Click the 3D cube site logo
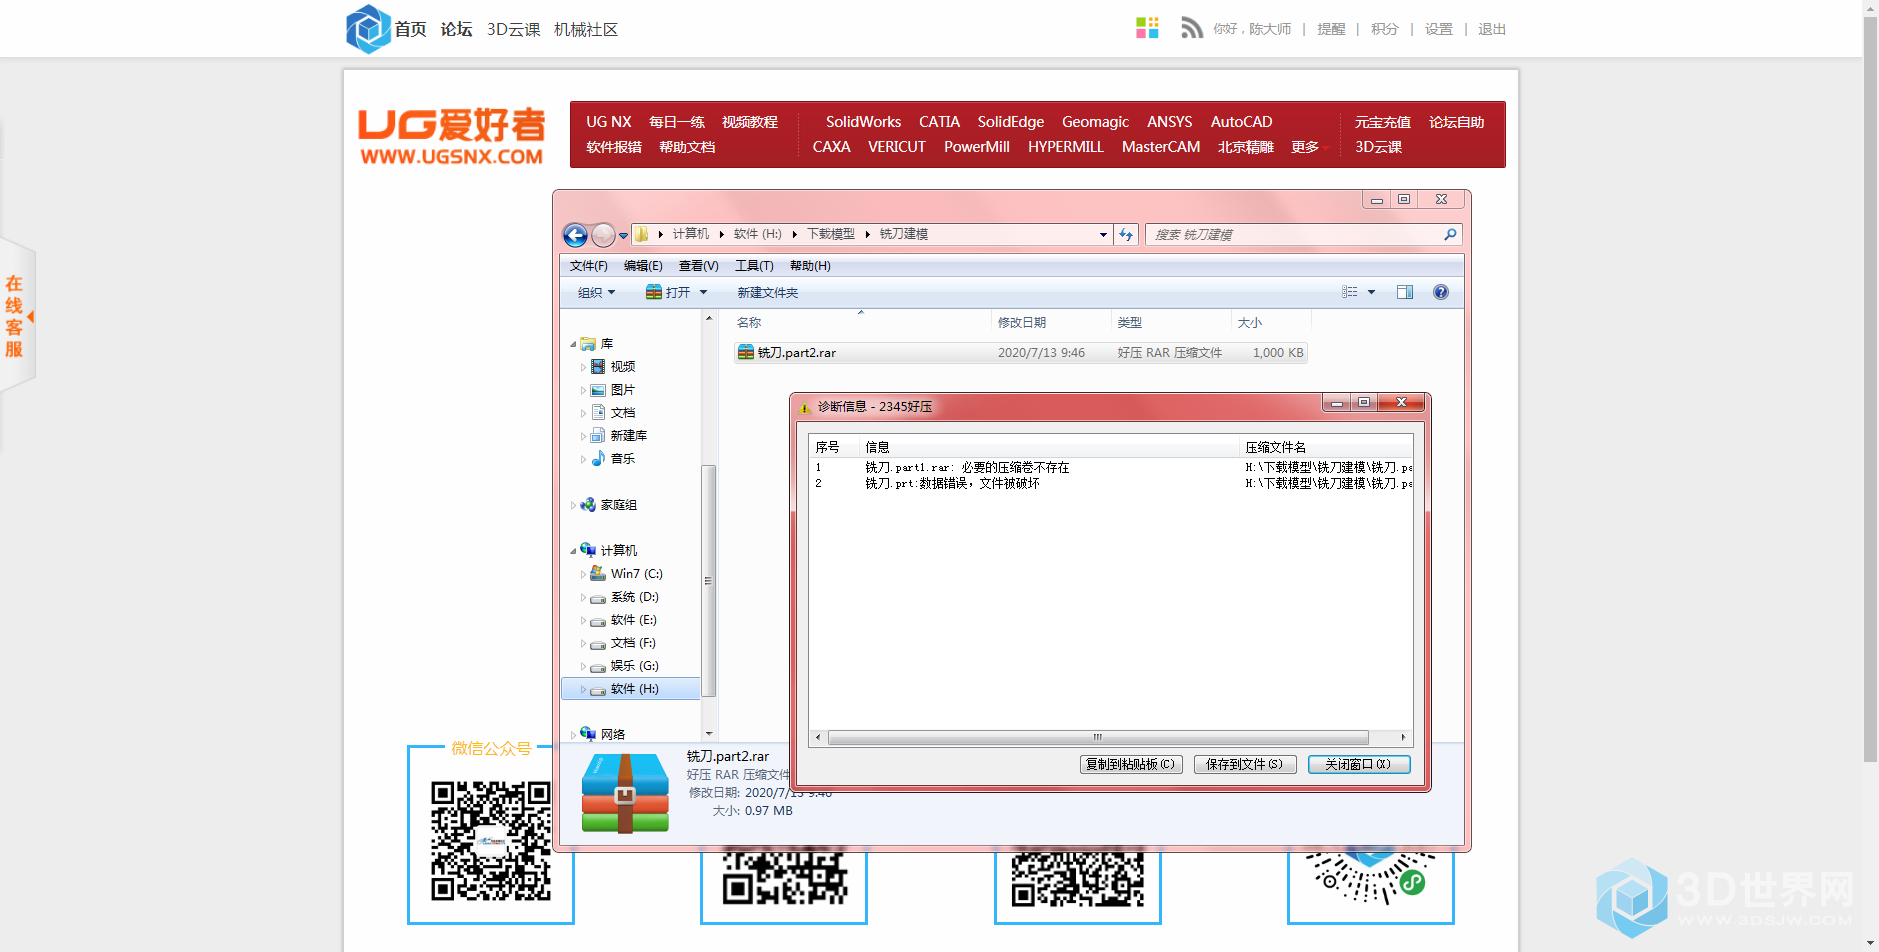1879x952 pixels. (368, 29)
